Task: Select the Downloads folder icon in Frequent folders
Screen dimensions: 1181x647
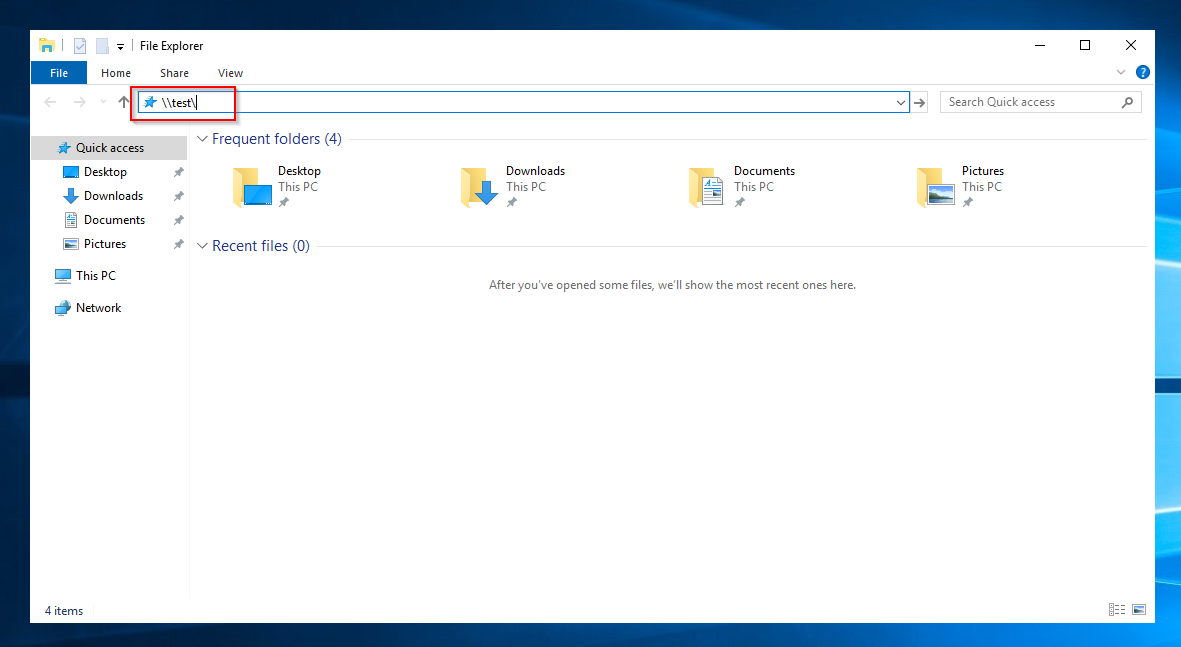Action: pos(480,187)
